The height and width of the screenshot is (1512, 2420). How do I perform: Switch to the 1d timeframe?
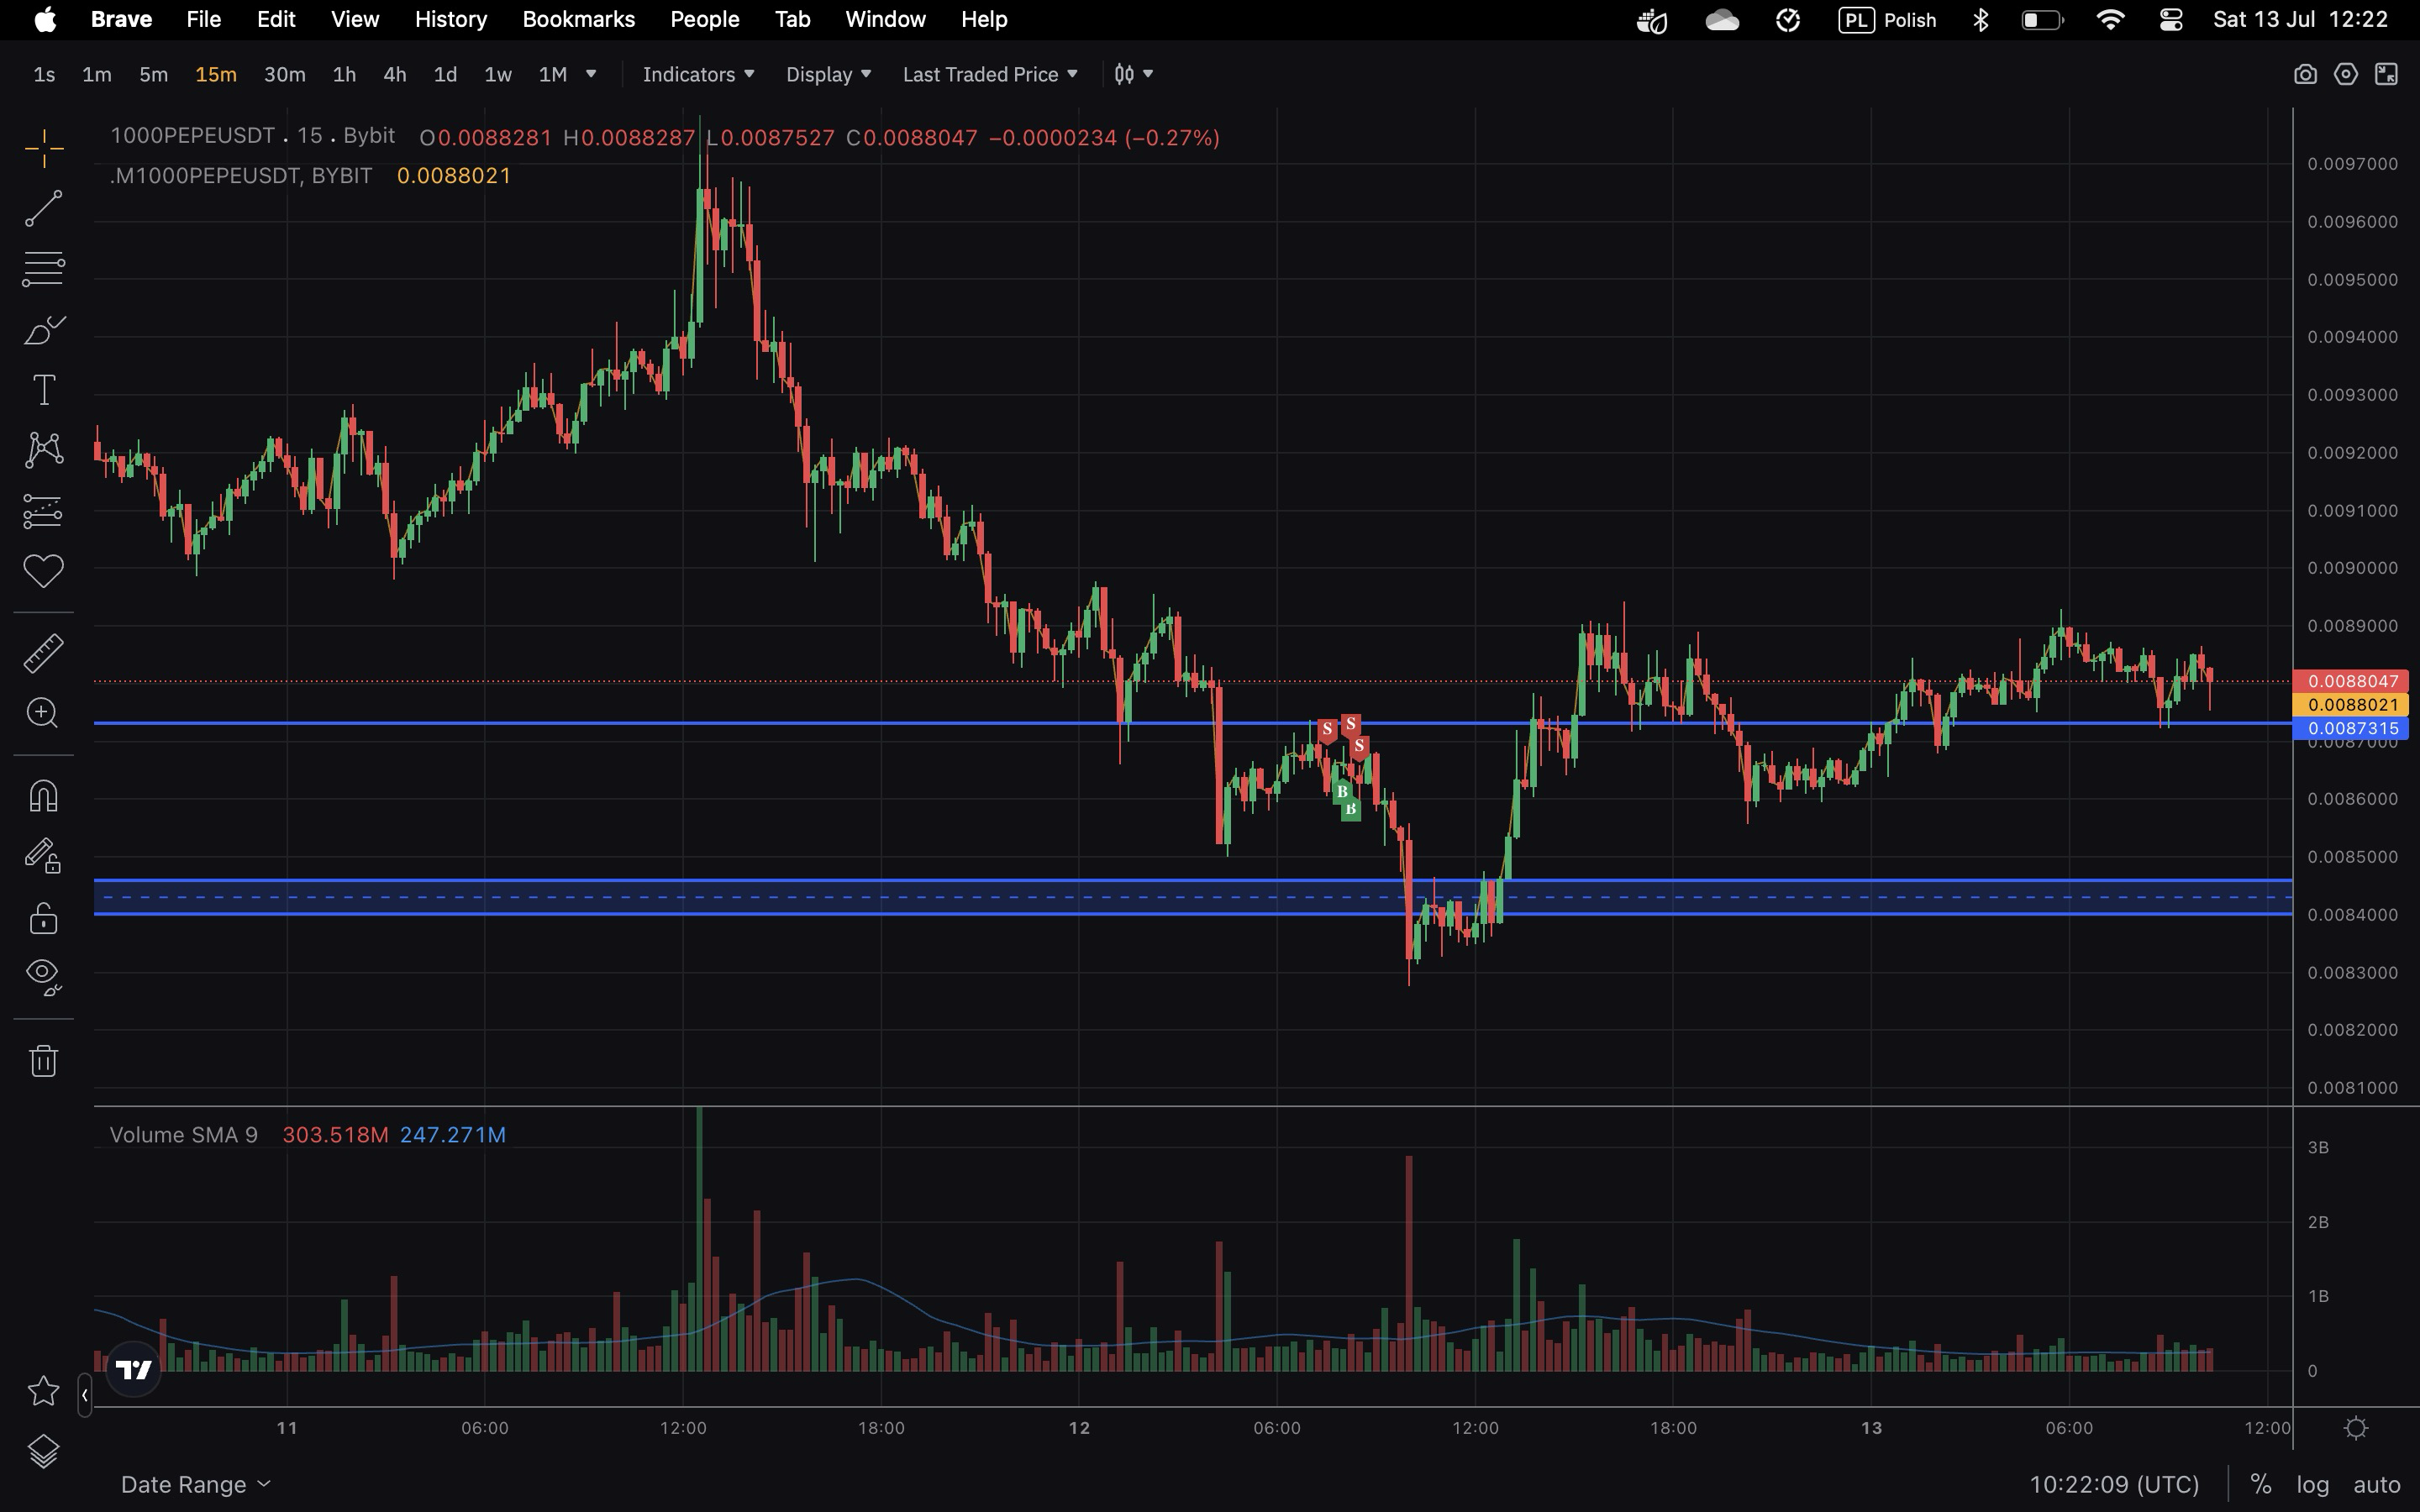click(445, 74)
